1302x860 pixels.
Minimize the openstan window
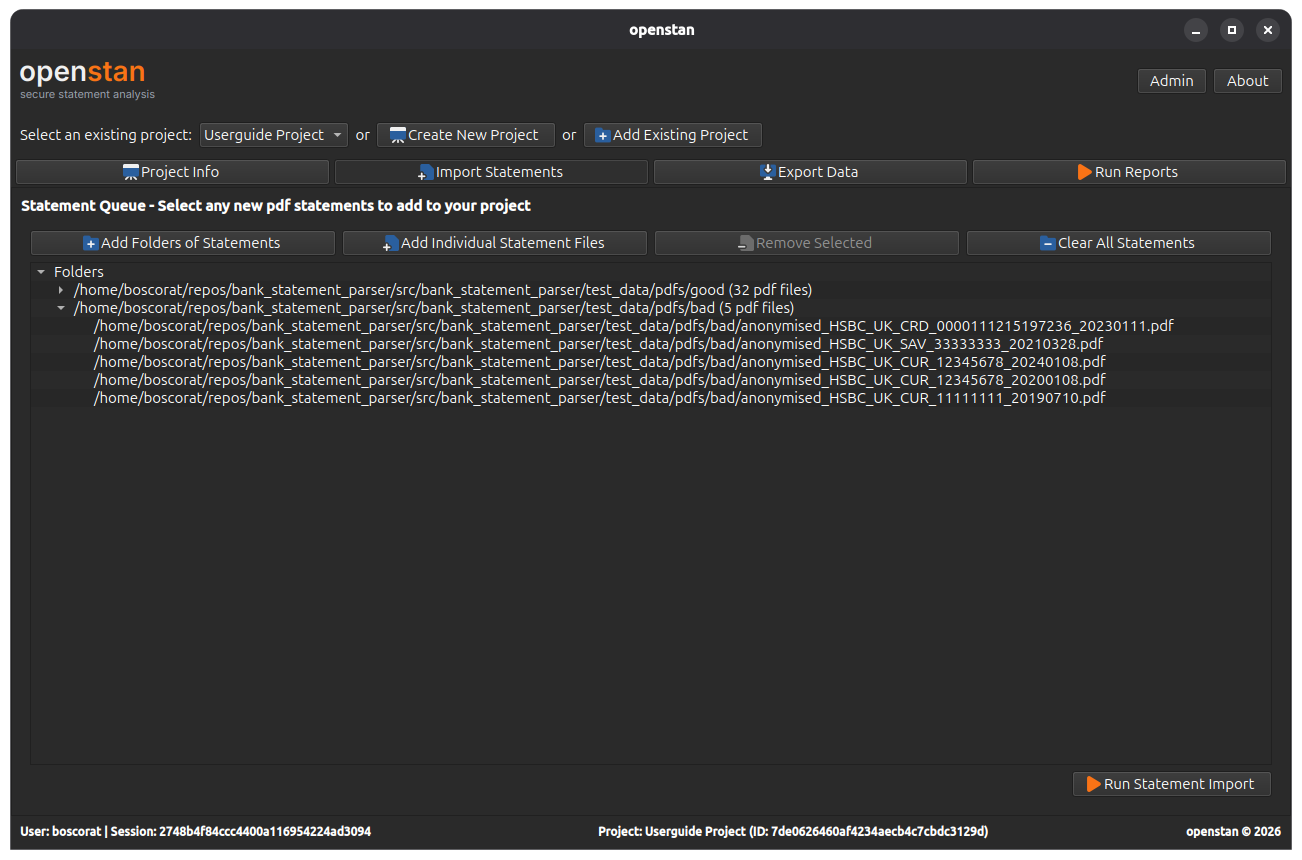pyautogui.click(x=1196, y=30)
